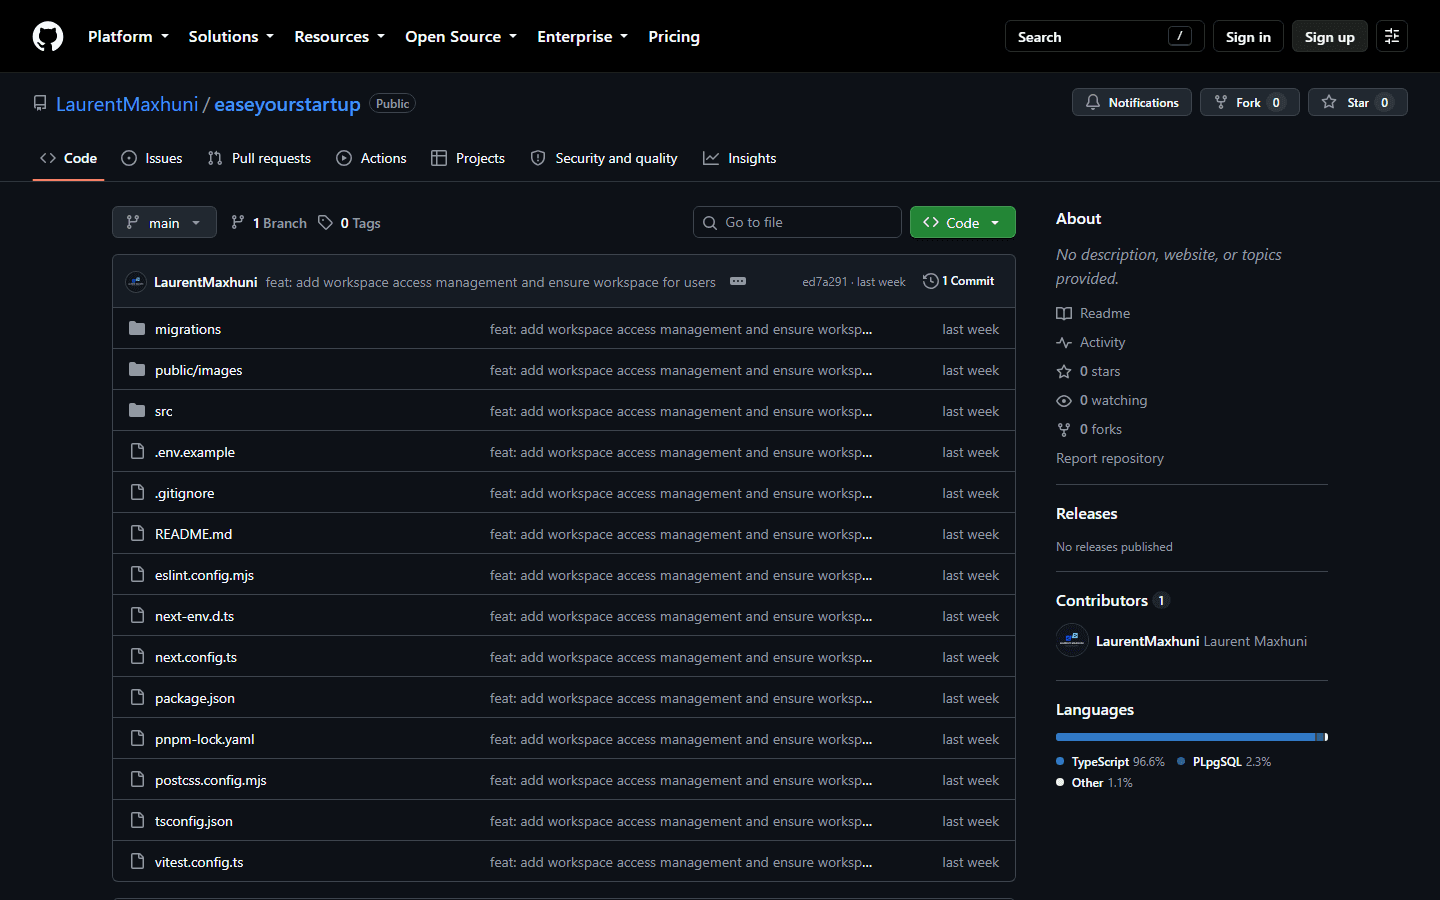Click the commit history clock icon
This screenshot has height=900, width=1440.
pyautogui.click(x=930, y=281)
